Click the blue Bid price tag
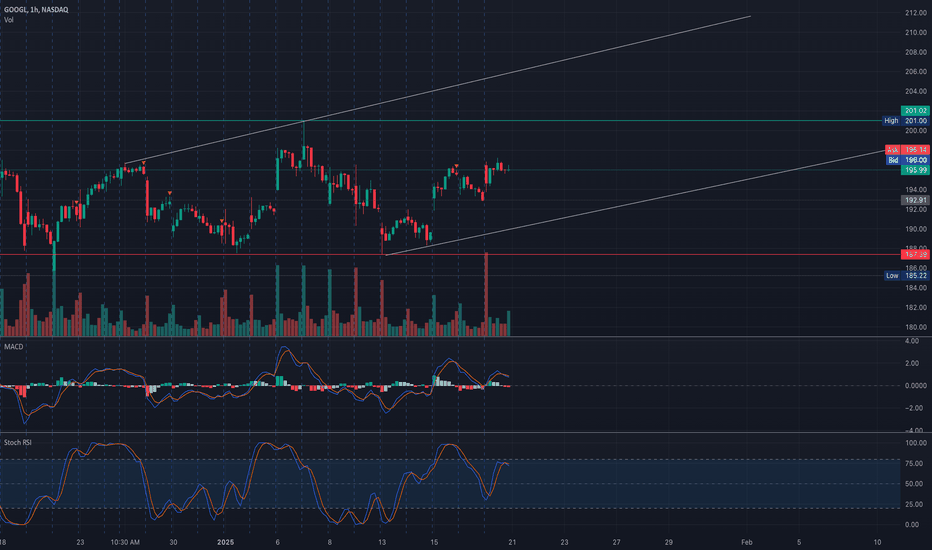Image resolution: width=932 pixels, height=550 pixels. click(x=907, y=160)
